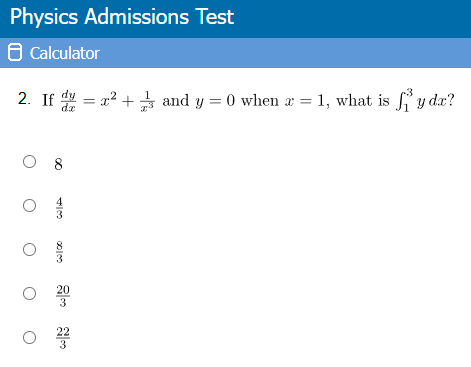The image size is (471, 367).
Task: Click the fraction label 8/3
Action: tap(59, 252)
